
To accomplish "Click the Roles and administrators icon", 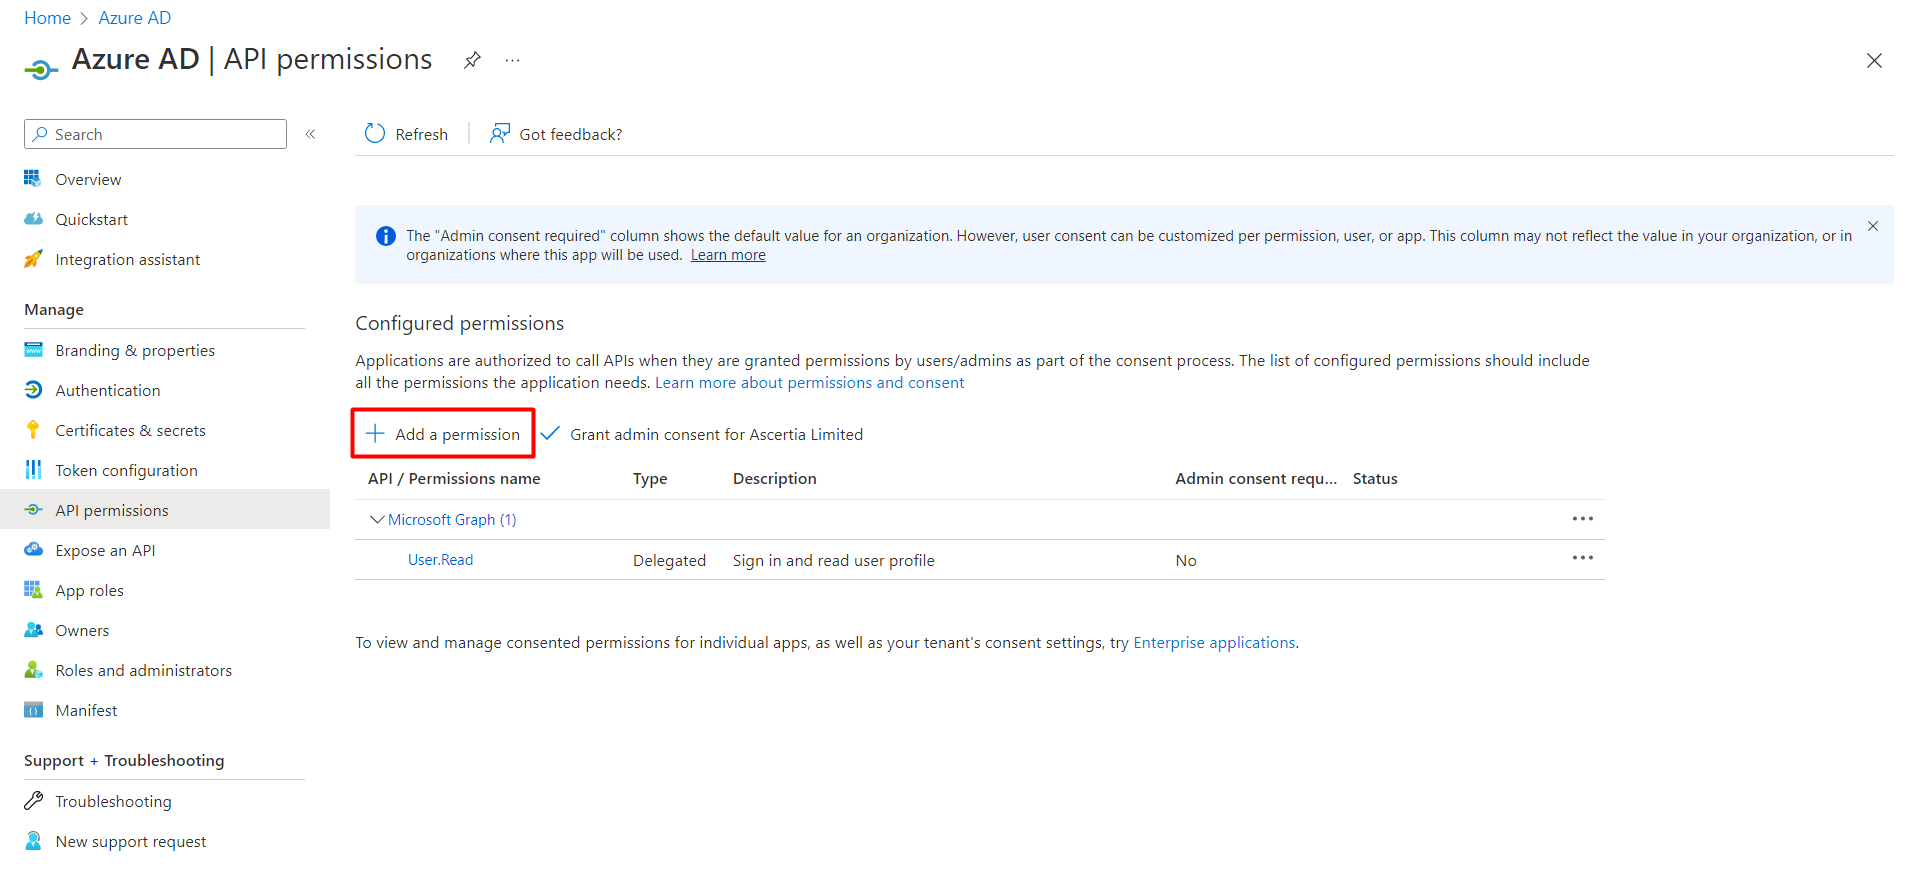I will pyautogui.click(x=33, y=670).
